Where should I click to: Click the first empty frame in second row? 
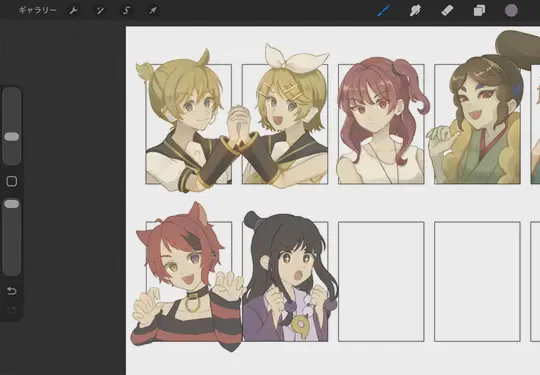(381, 282)
